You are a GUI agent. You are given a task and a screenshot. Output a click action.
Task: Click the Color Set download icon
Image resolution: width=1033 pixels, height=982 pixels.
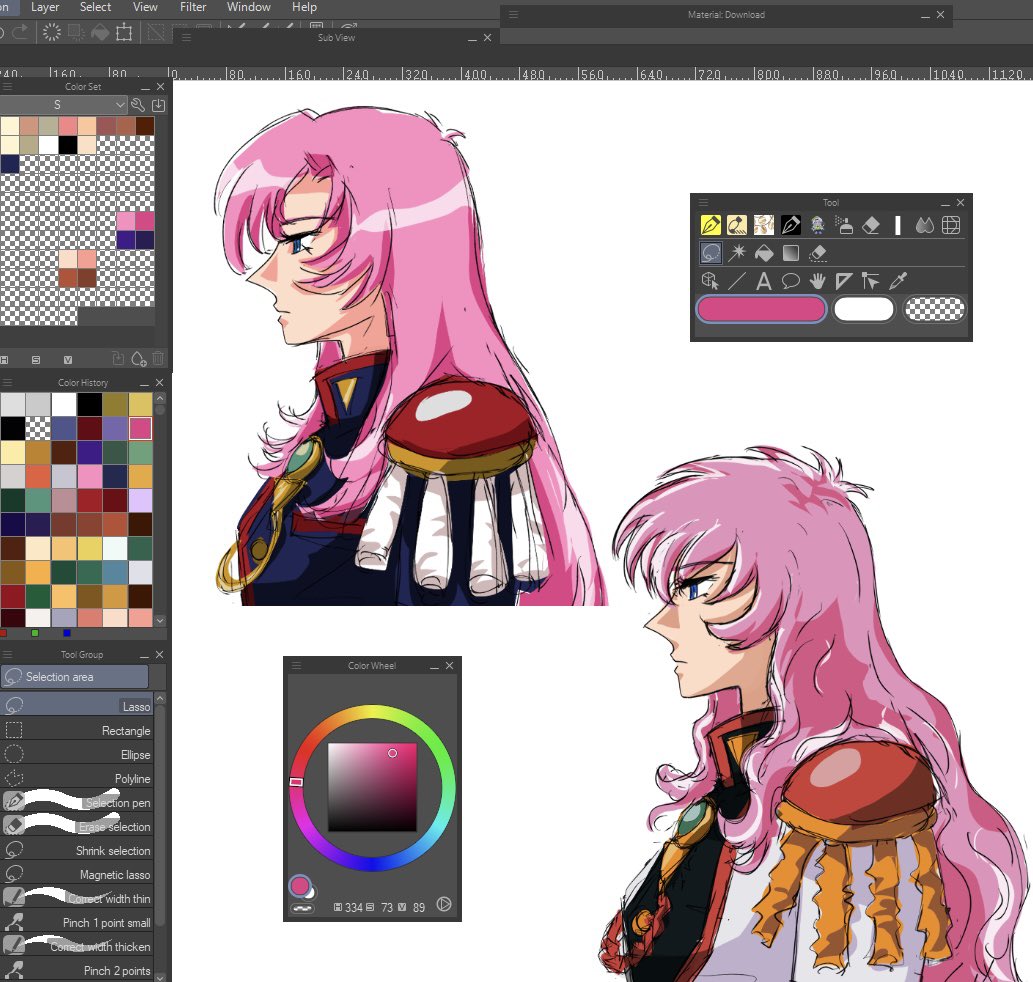[159, 105]
